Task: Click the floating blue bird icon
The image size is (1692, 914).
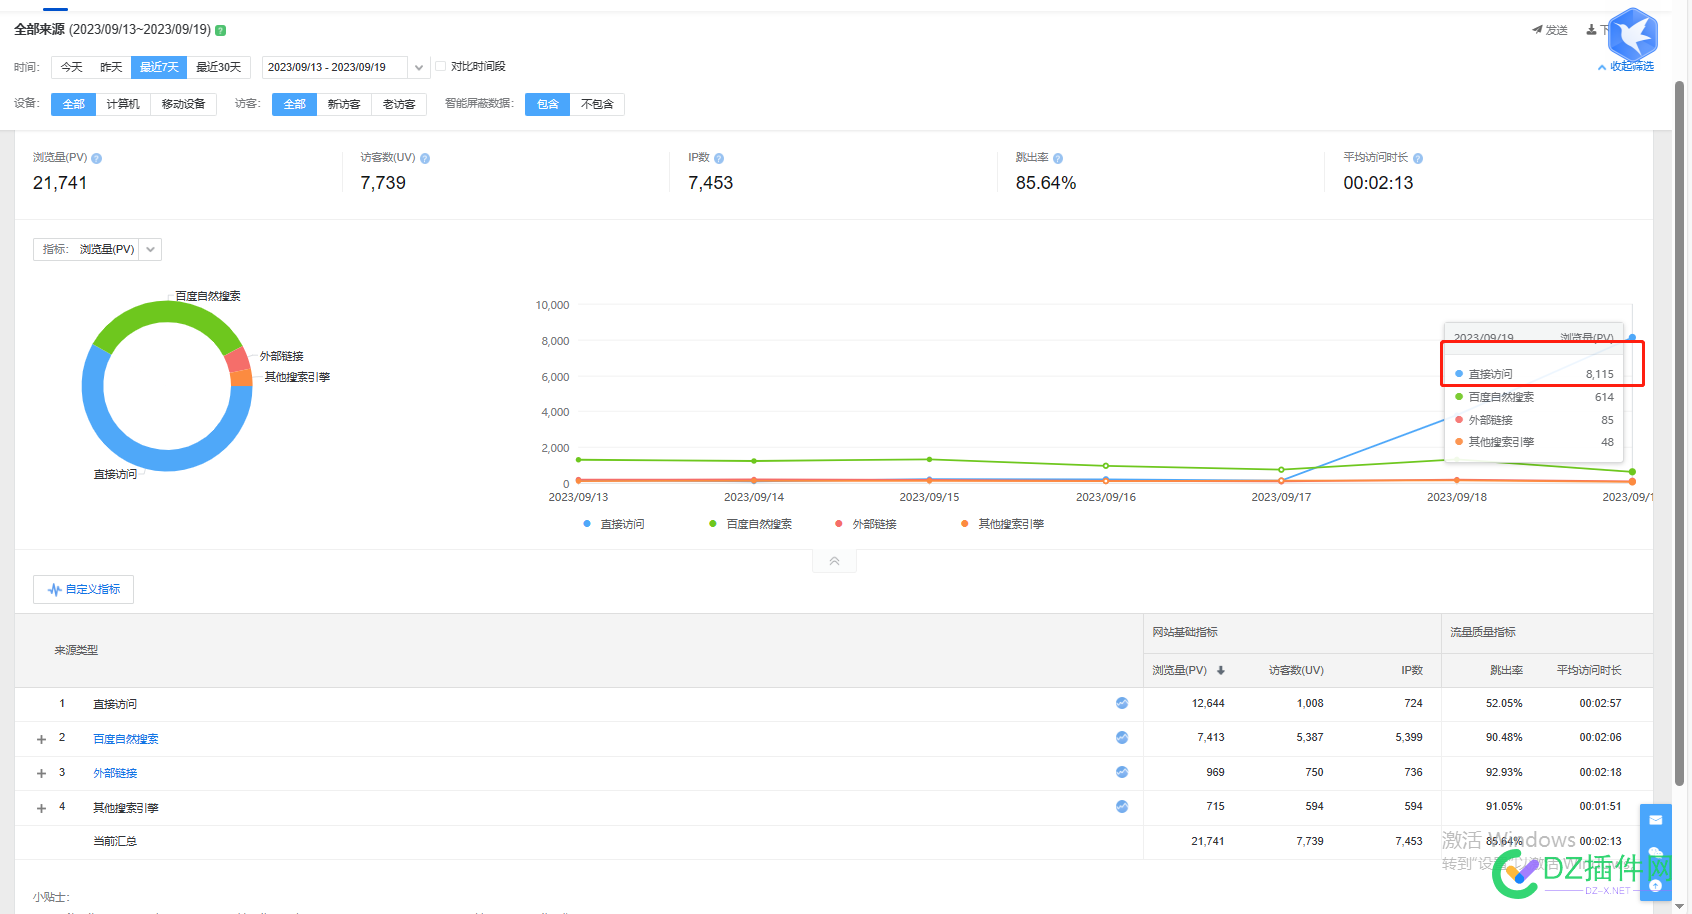Action: point(1633,34)
